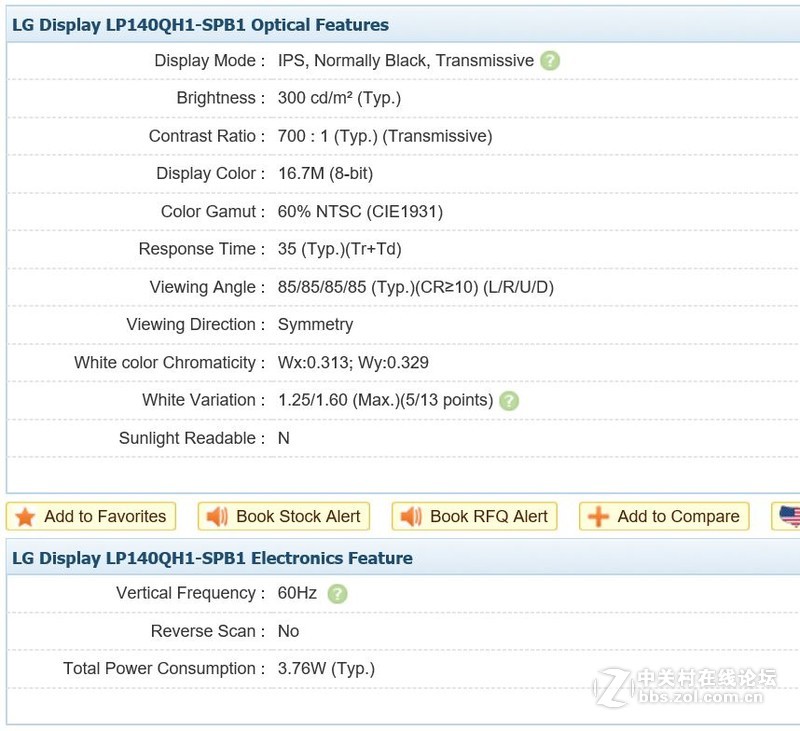Click the Display Mode label
Viewport: 800px width, 731px height.
(210, 61)
